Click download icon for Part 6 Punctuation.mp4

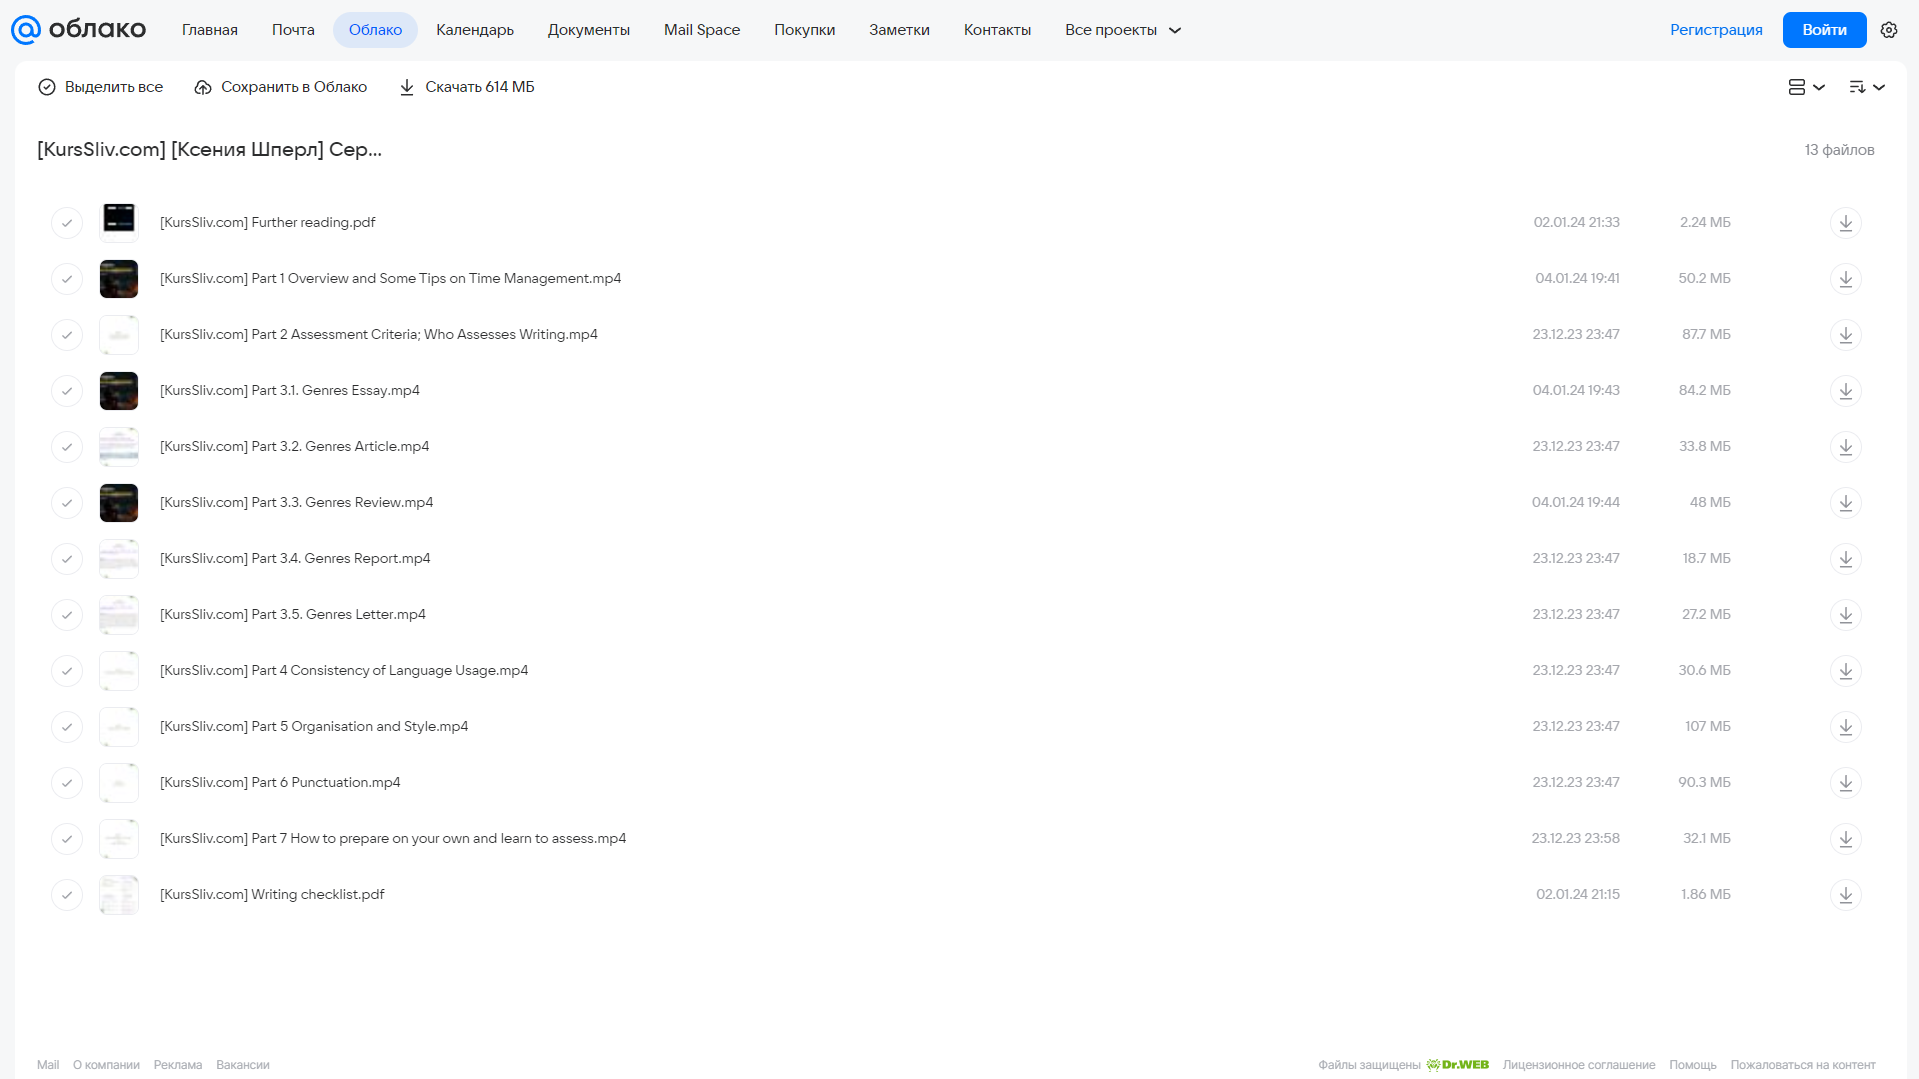tap(1845, 782)
